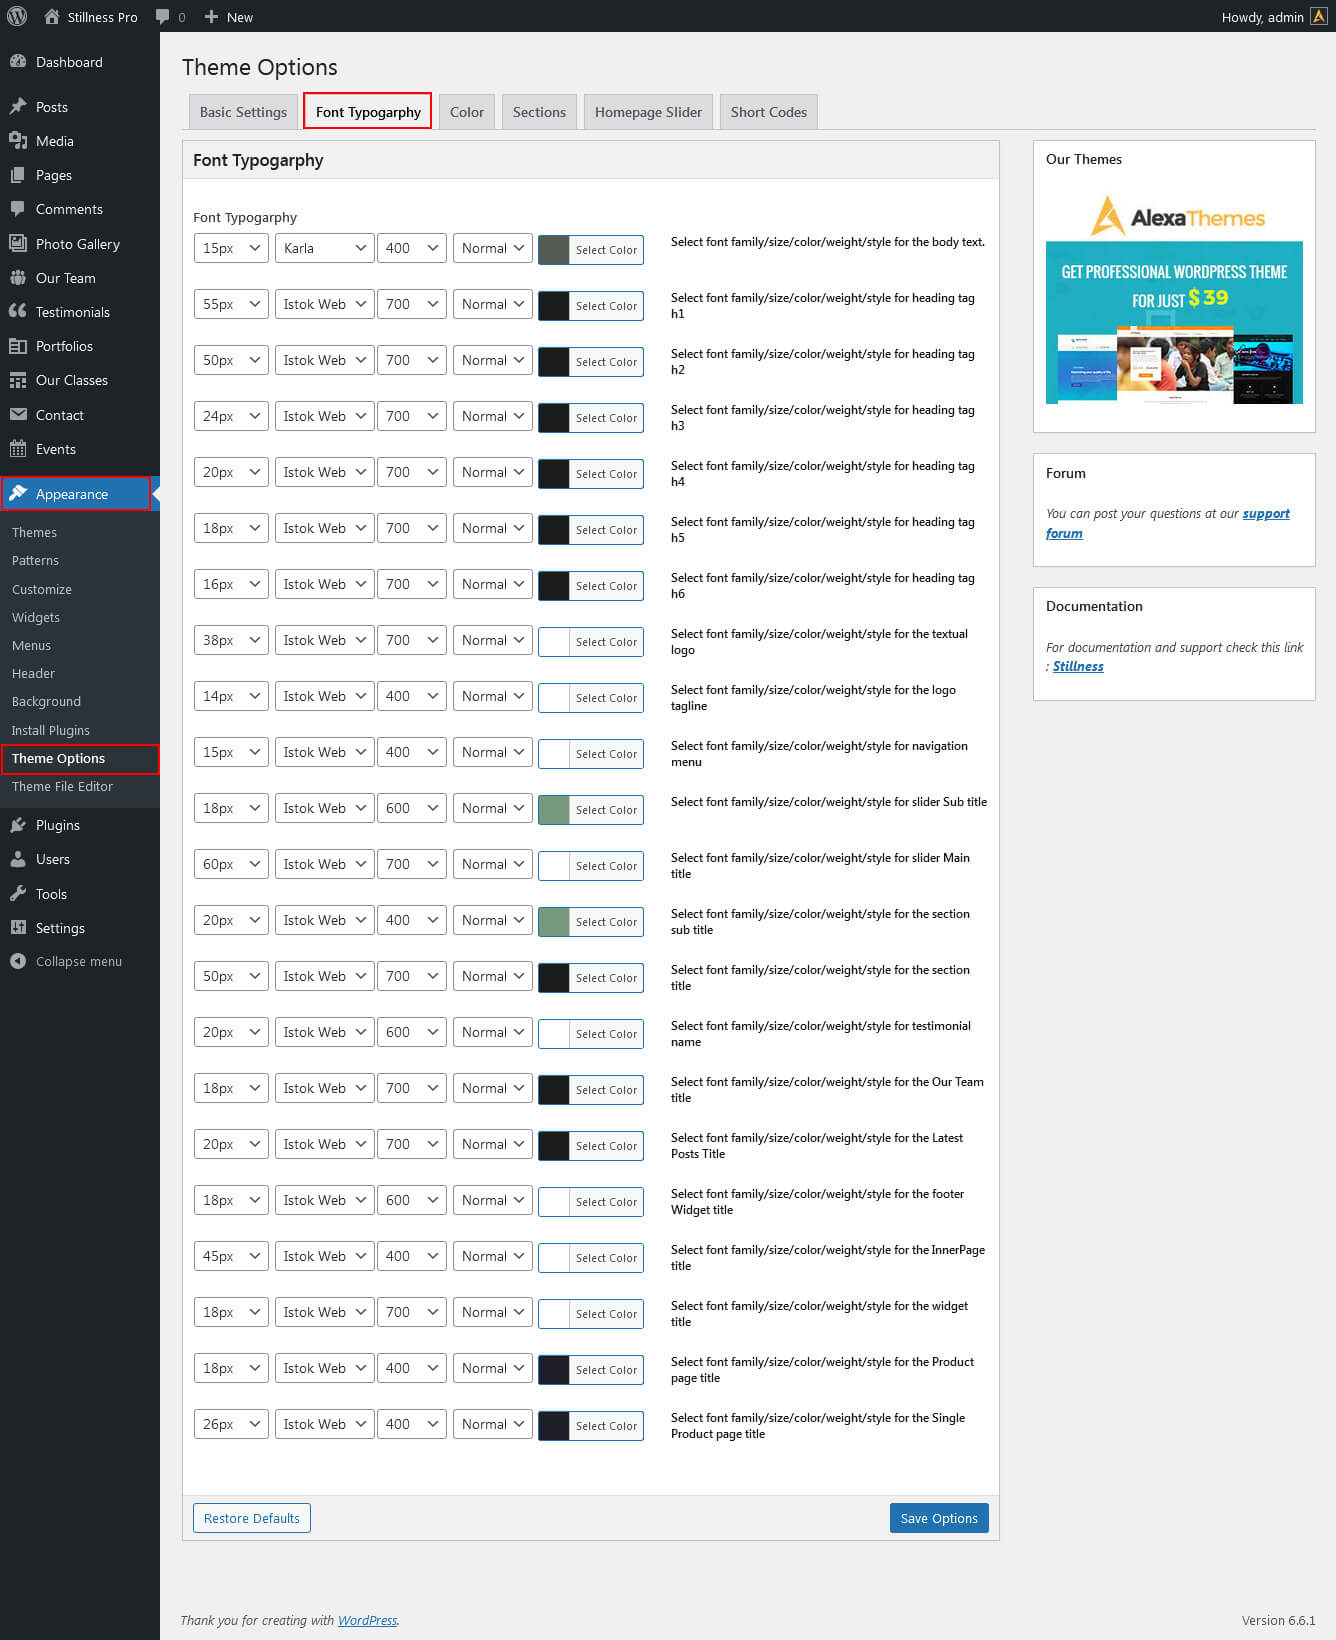Open the WordPress footer link
The image size is (1336, 1640).
pyautogui.click(x=367, y=1620)
